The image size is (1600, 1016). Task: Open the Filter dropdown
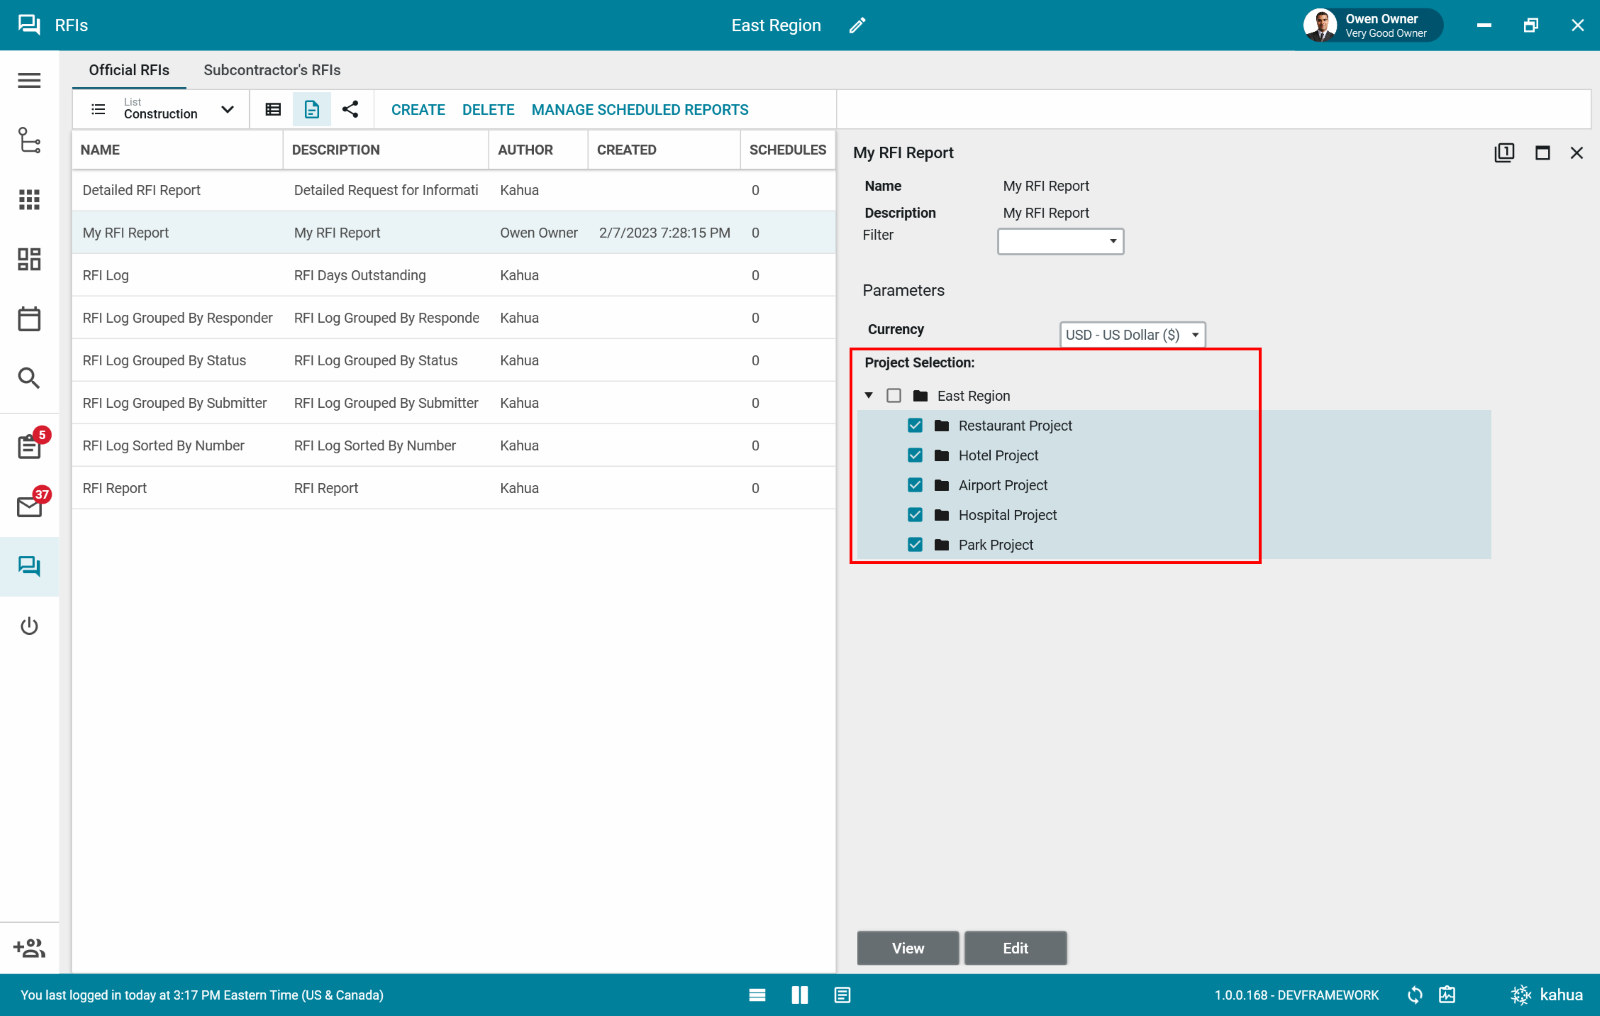[x=1060, y=241]
